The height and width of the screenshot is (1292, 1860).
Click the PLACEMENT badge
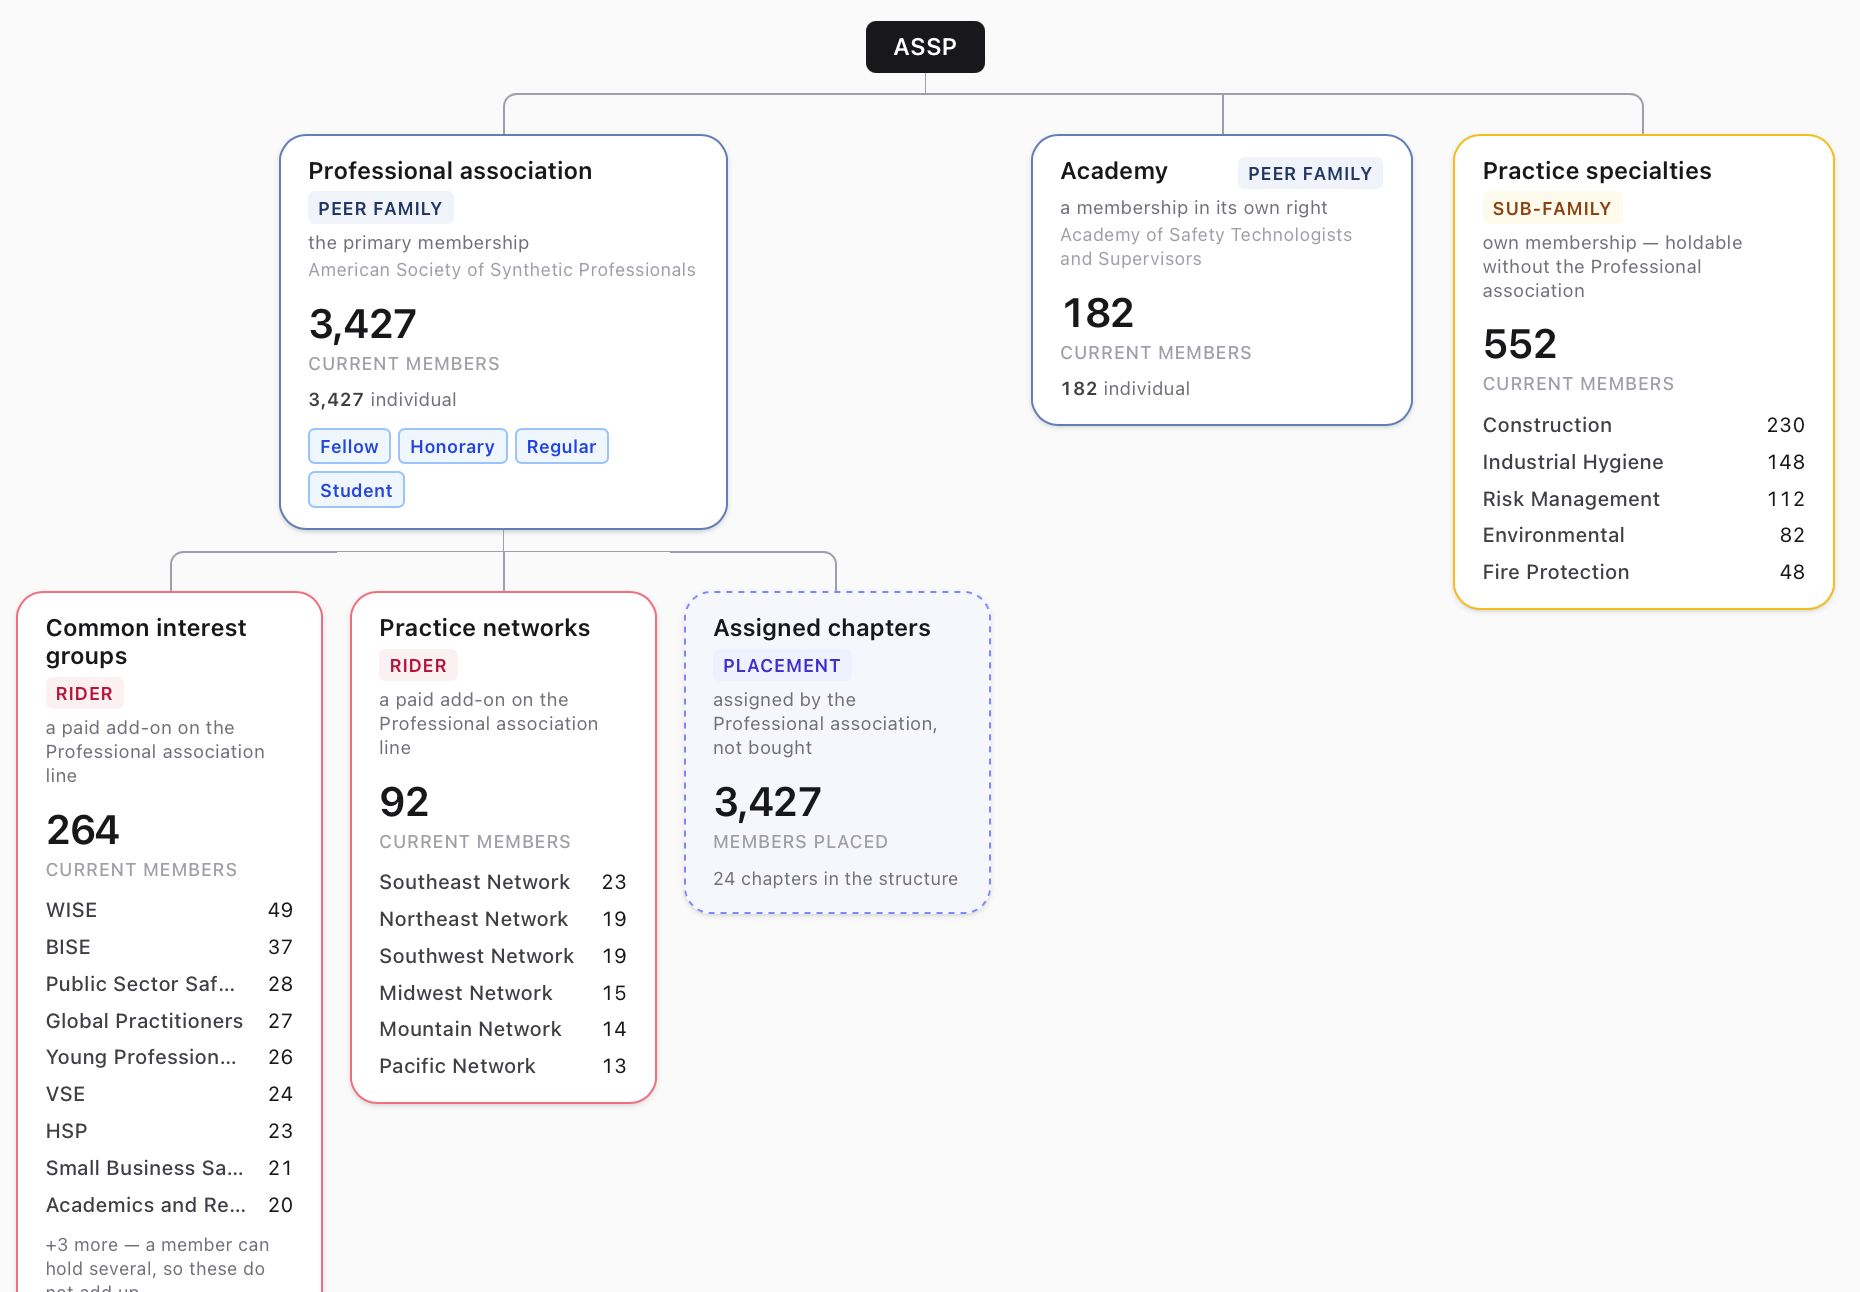coord(782,665)
